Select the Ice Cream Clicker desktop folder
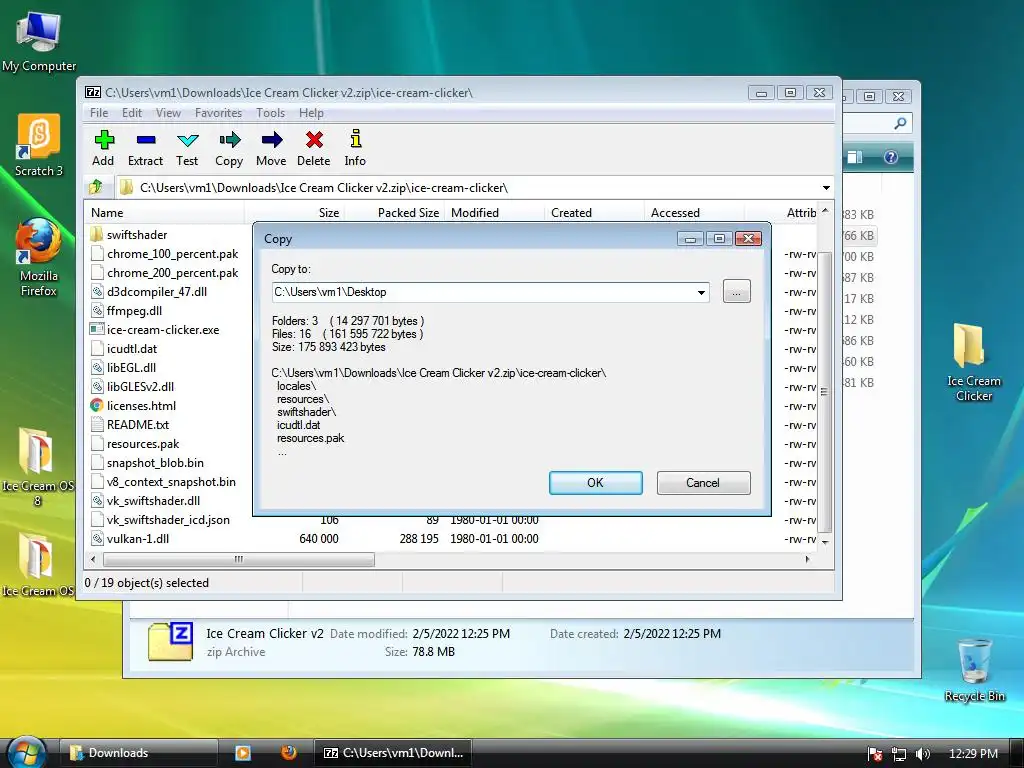 (974, 362)
